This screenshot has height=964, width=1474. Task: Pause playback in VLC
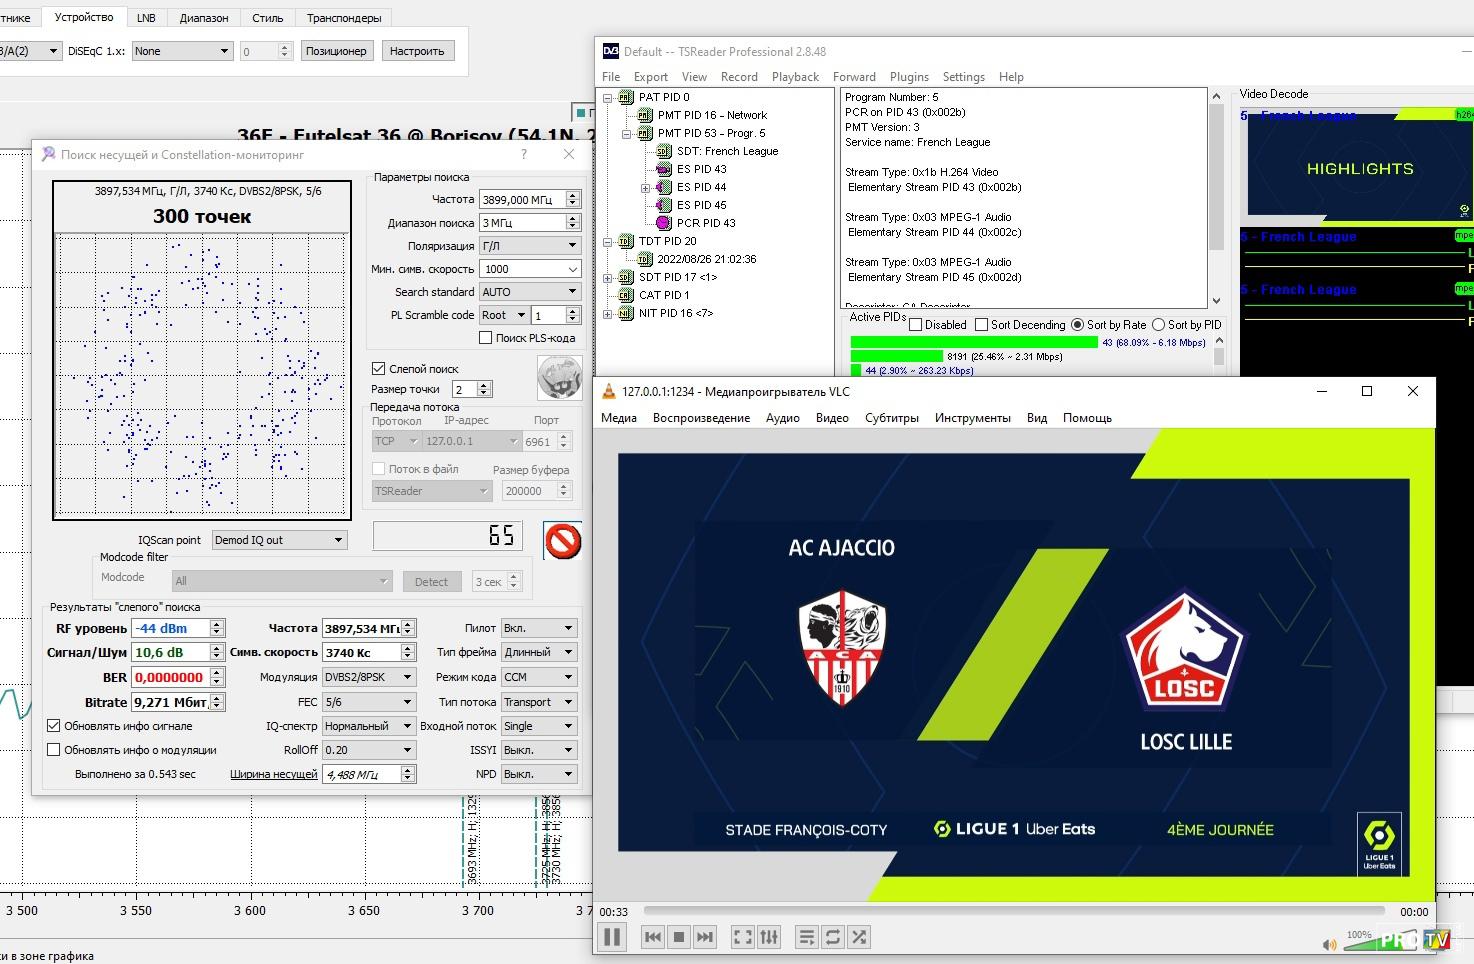(x=612, y=937)
